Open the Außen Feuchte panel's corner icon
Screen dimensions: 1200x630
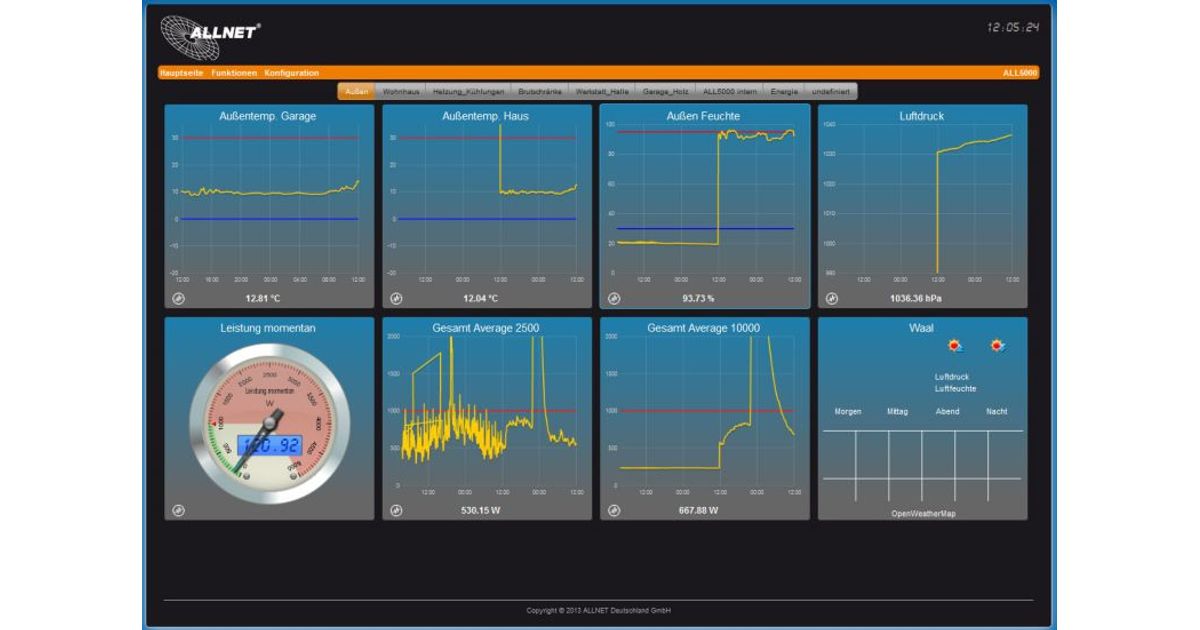tap(614, 298)
